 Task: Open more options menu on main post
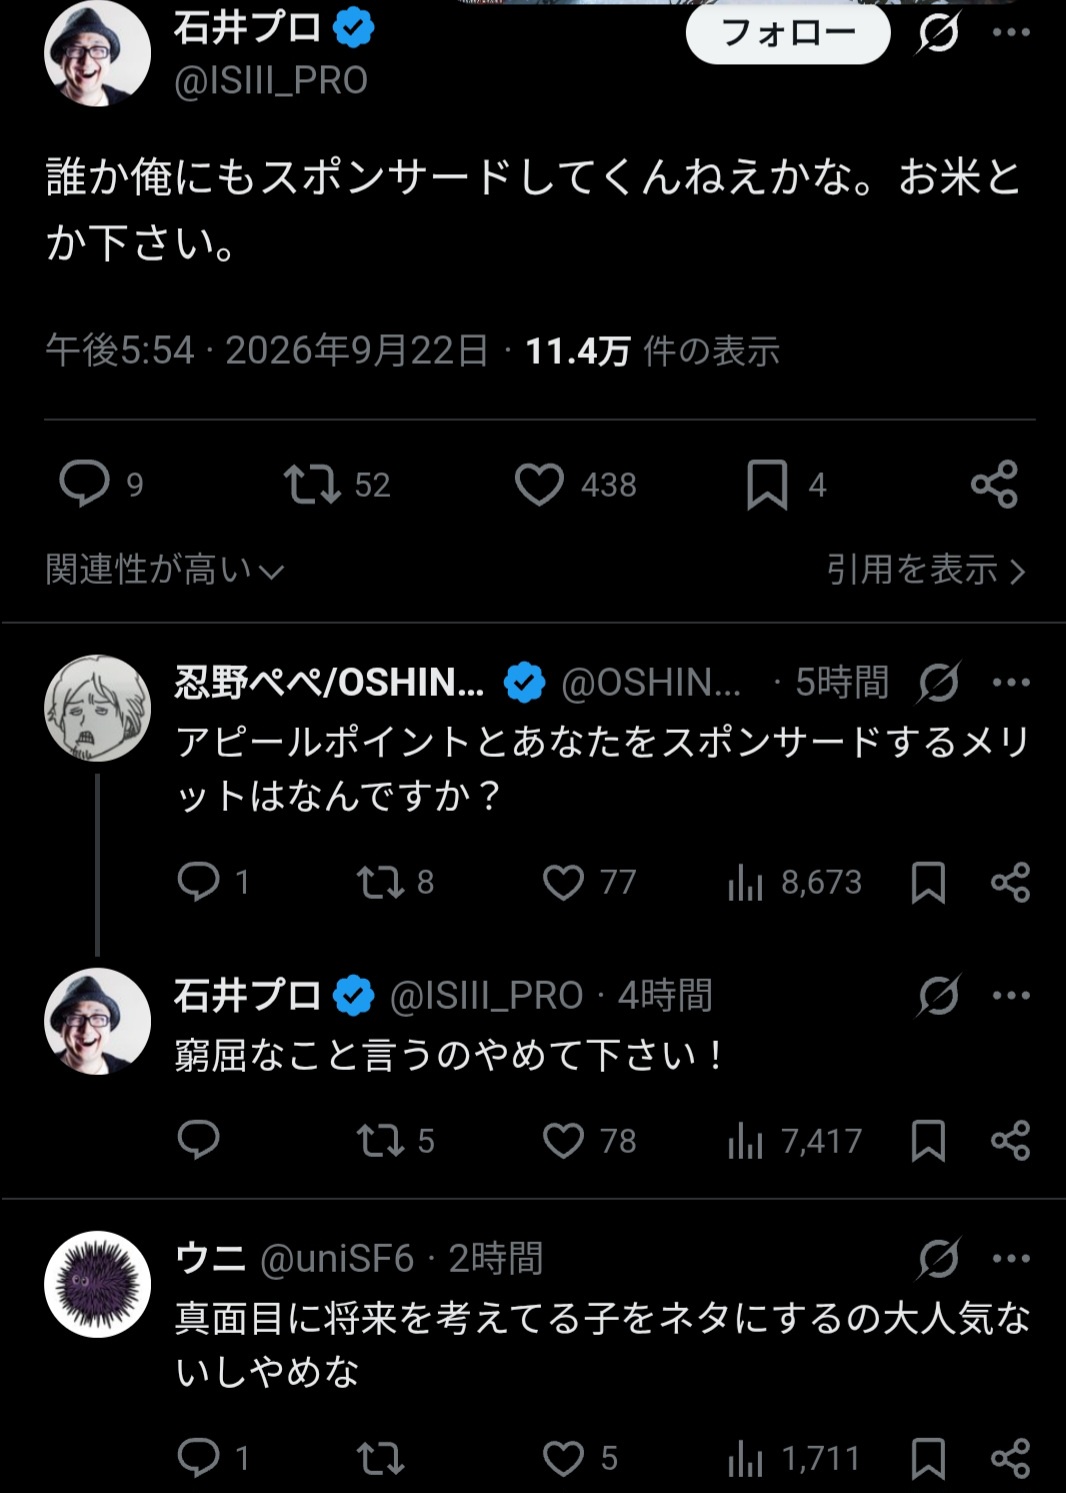1011,33
